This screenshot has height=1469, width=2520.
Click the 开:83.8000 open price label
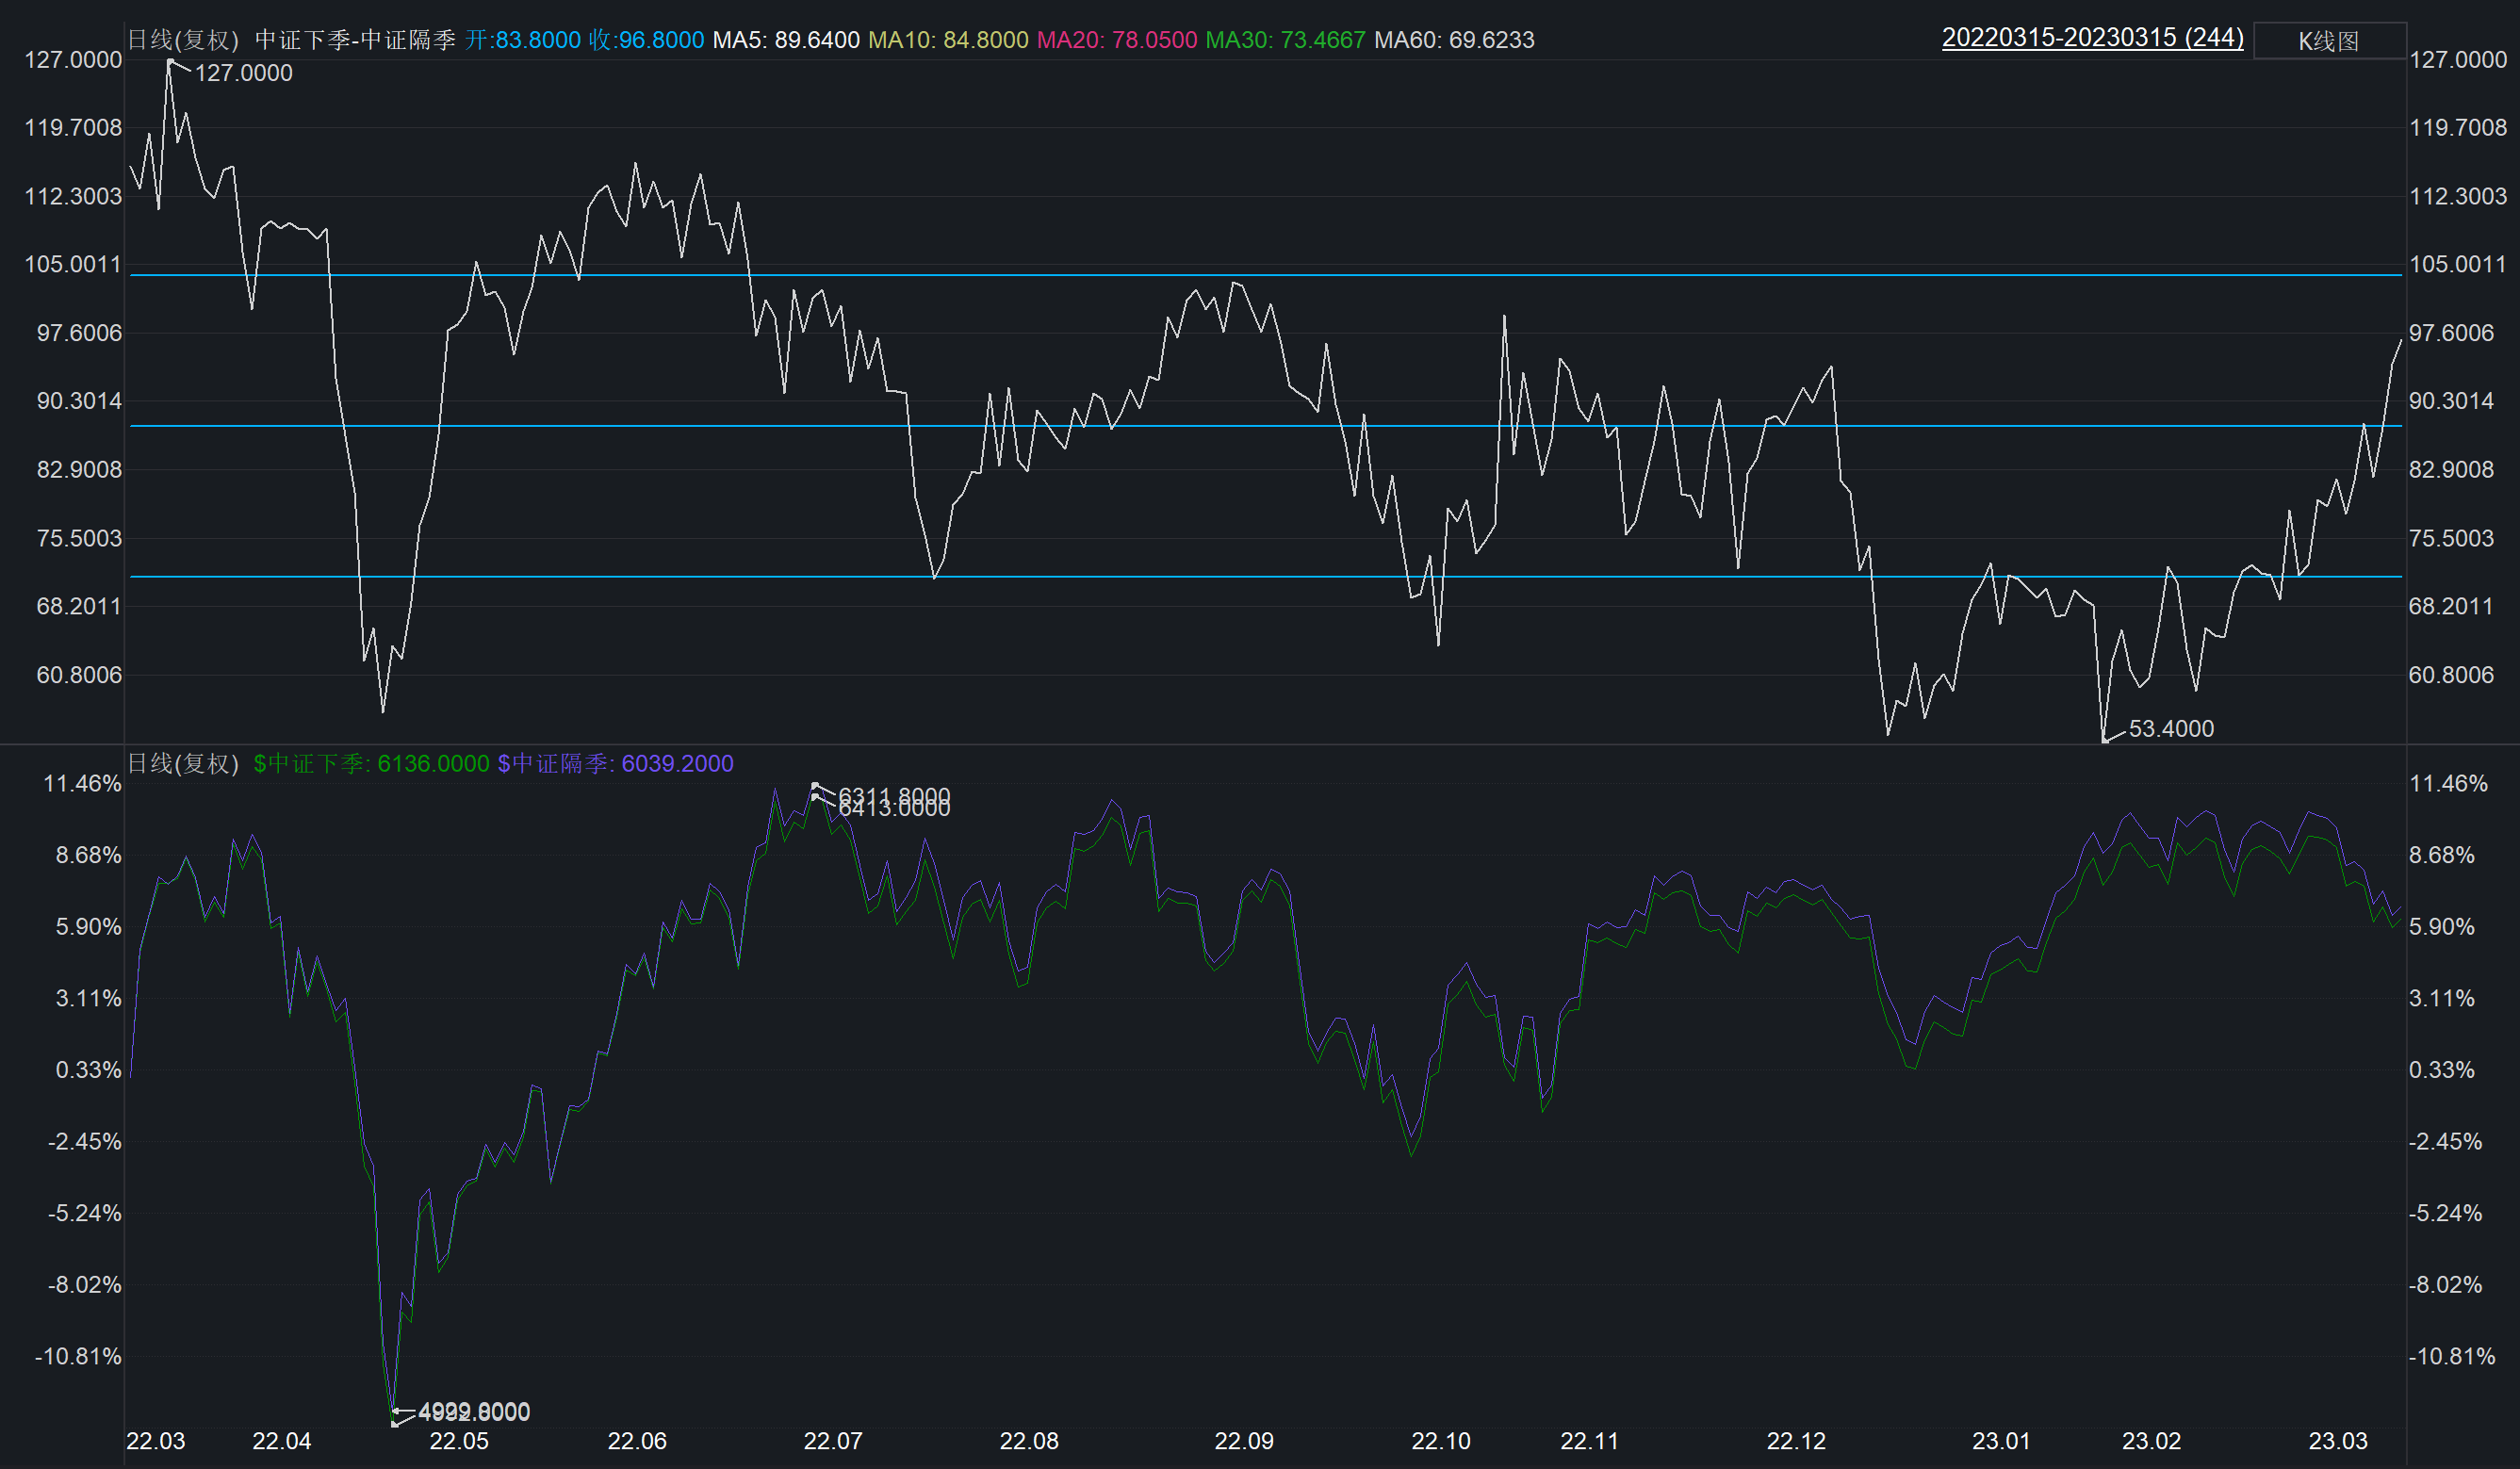point(522,40)
